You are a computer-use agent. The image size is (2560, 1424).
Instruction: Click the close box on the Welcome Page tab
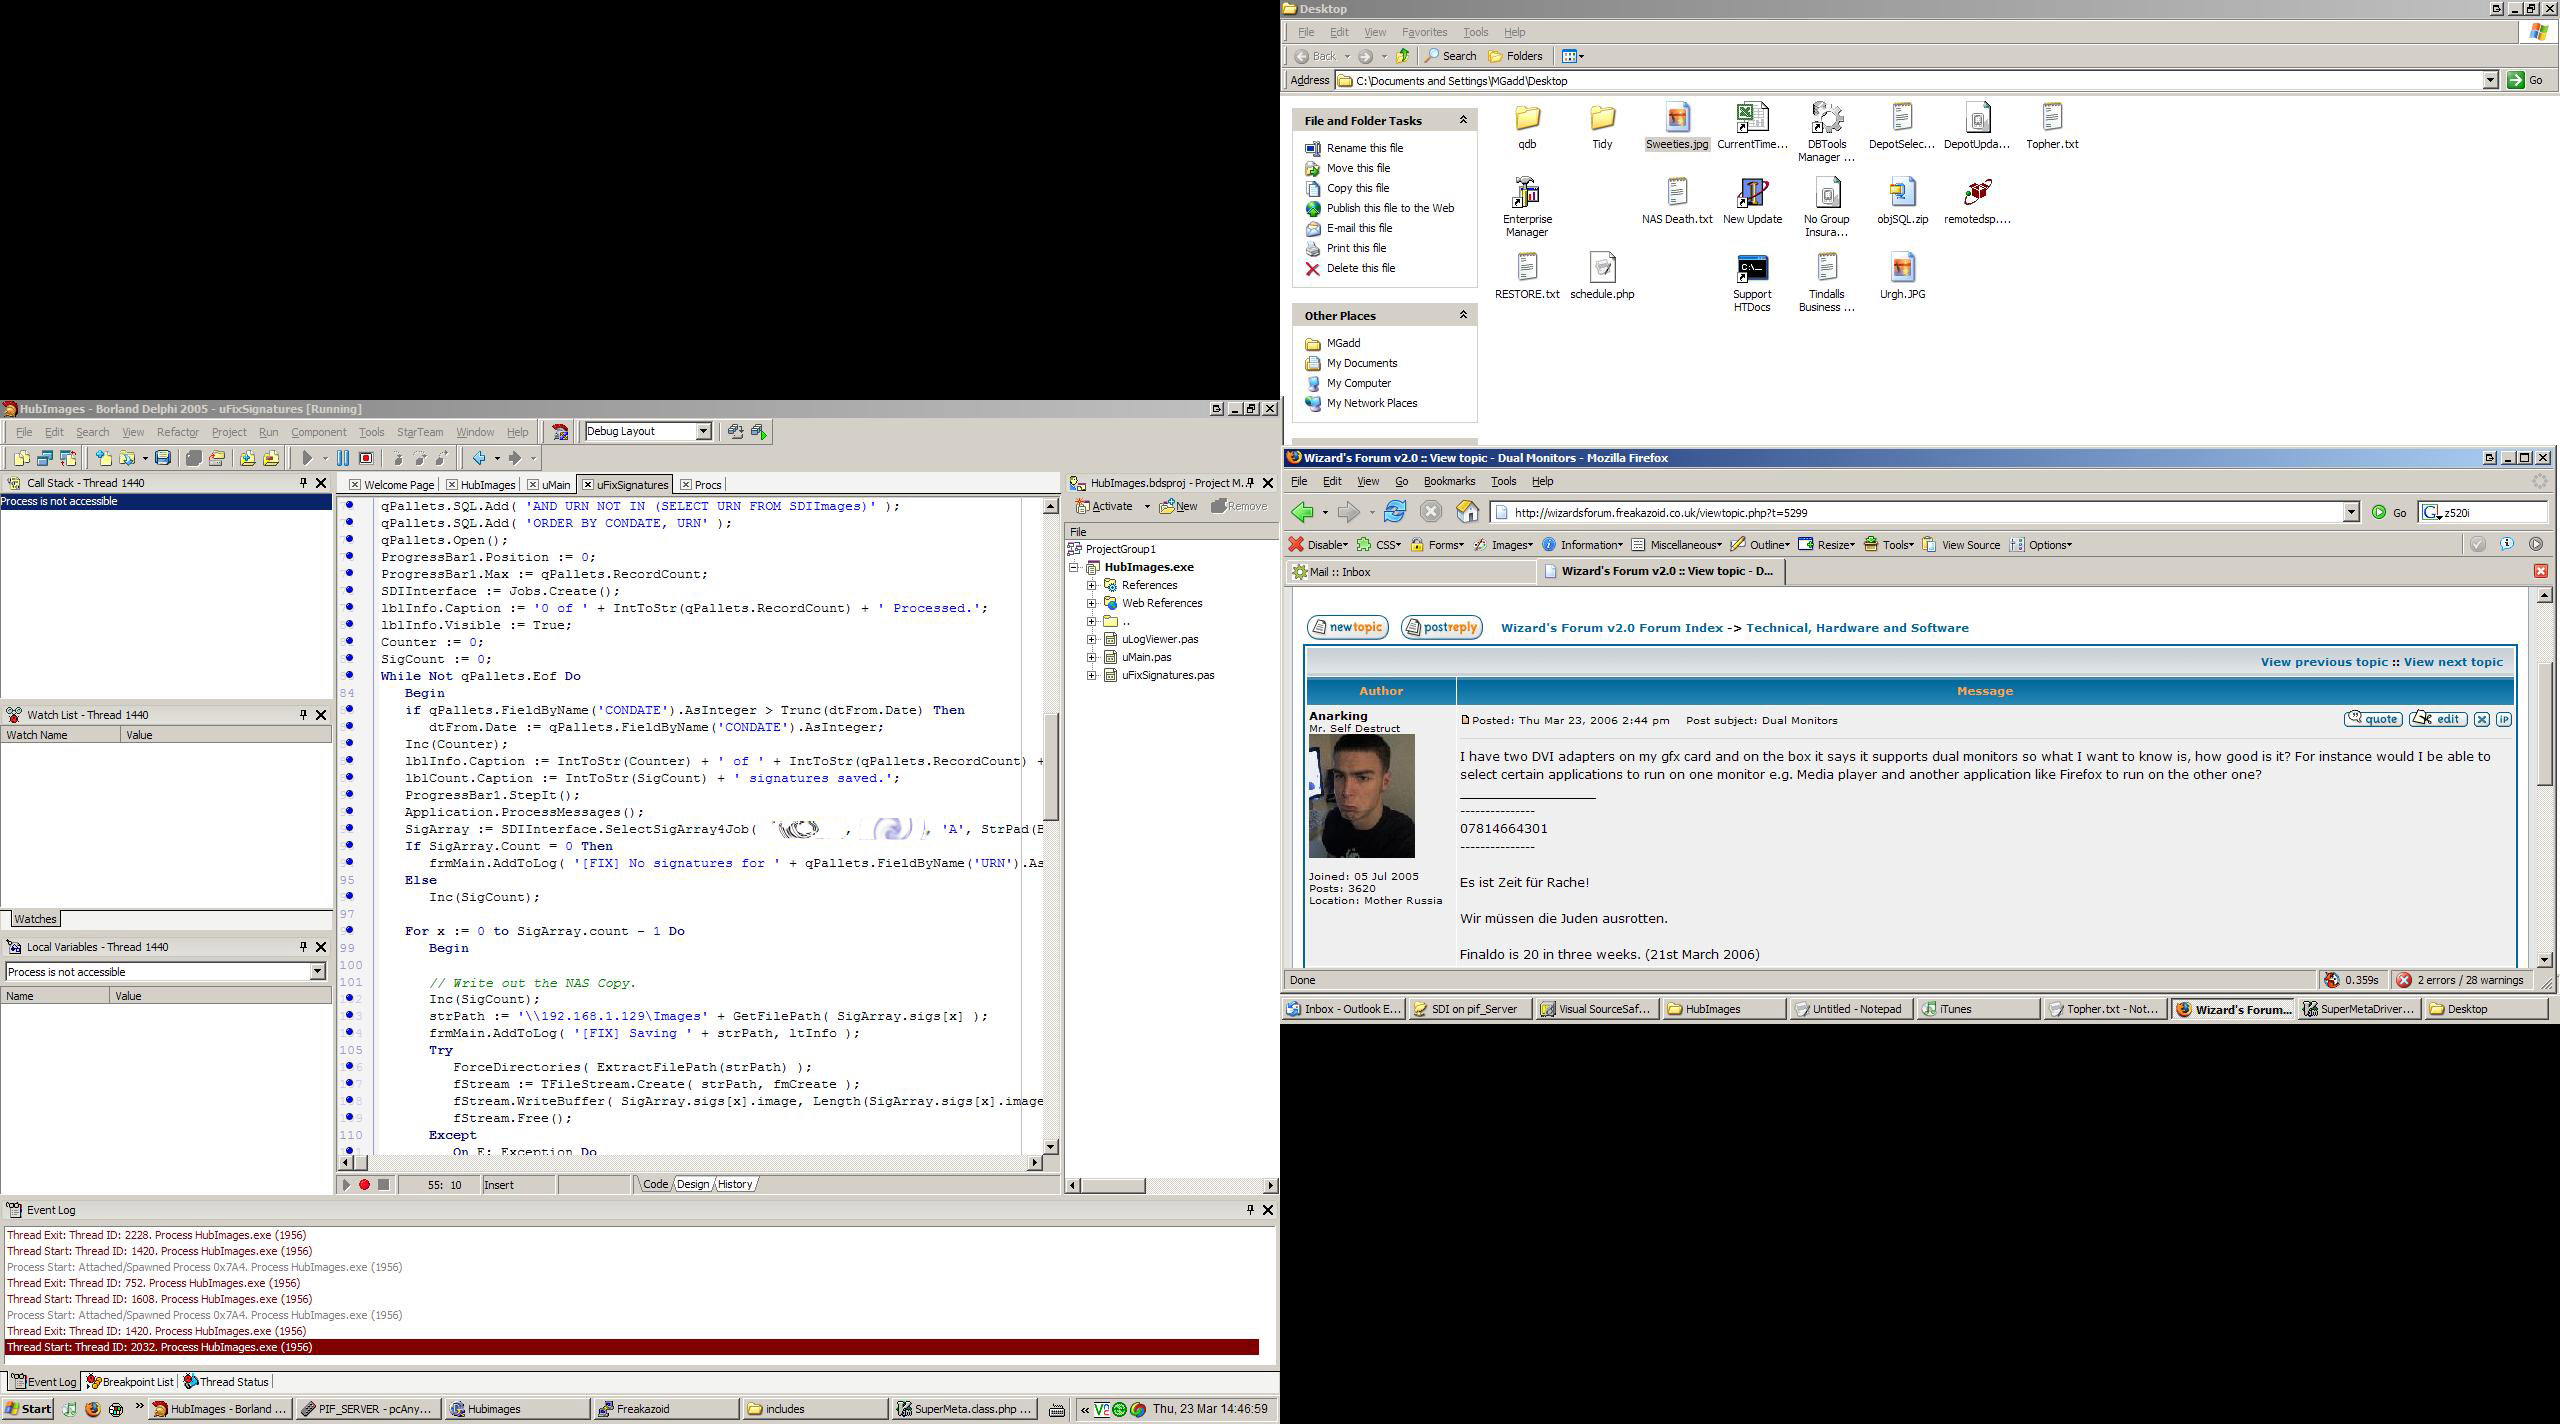click(x=355, y=485)
